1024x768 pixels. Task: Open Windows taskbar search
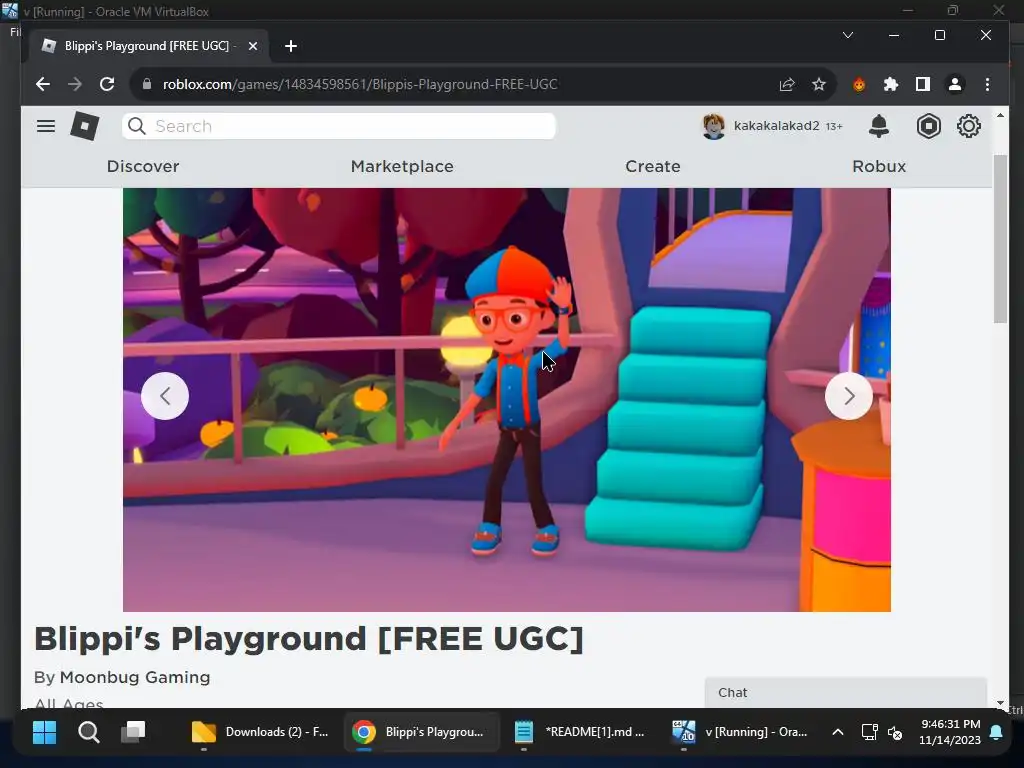point(89,732)
